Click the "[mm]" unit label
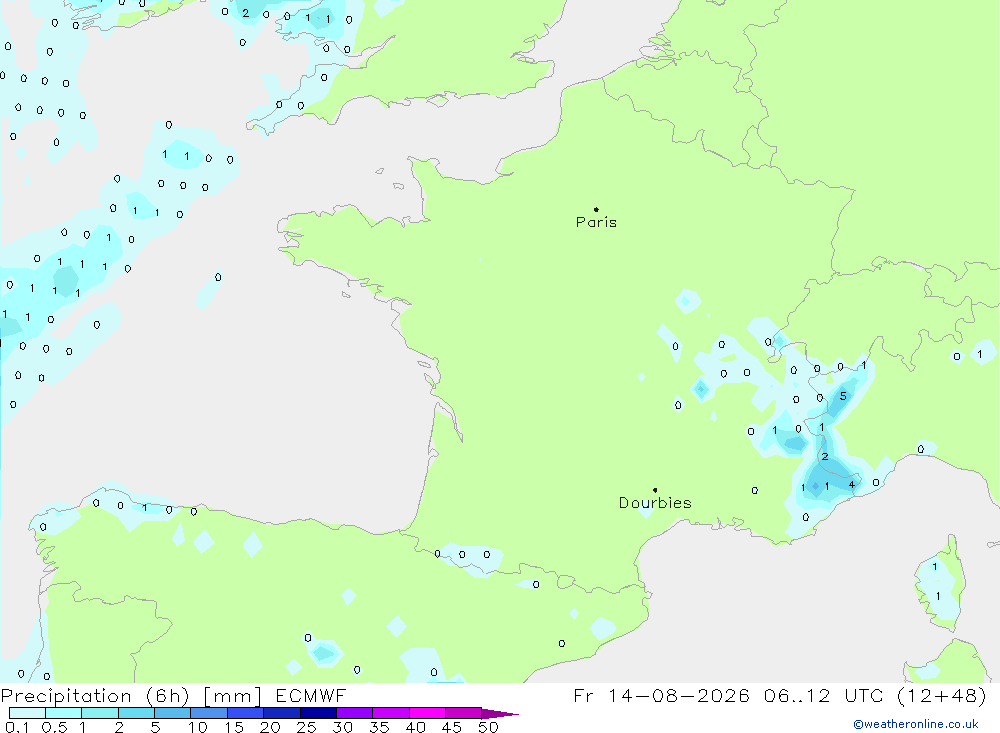Viewport: 1000px width, 733px height. tap(232, 696)
